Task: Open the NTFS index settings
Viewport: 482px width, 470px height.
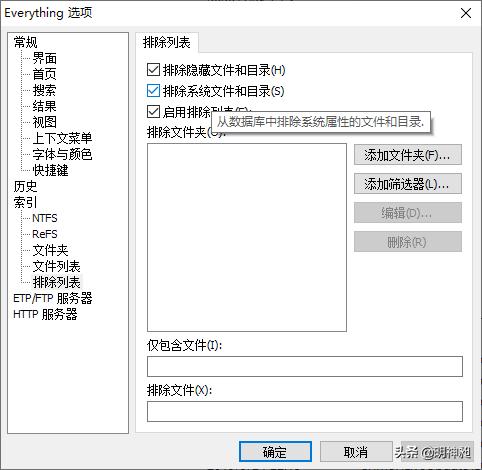Action: click(x=45, y=218)
